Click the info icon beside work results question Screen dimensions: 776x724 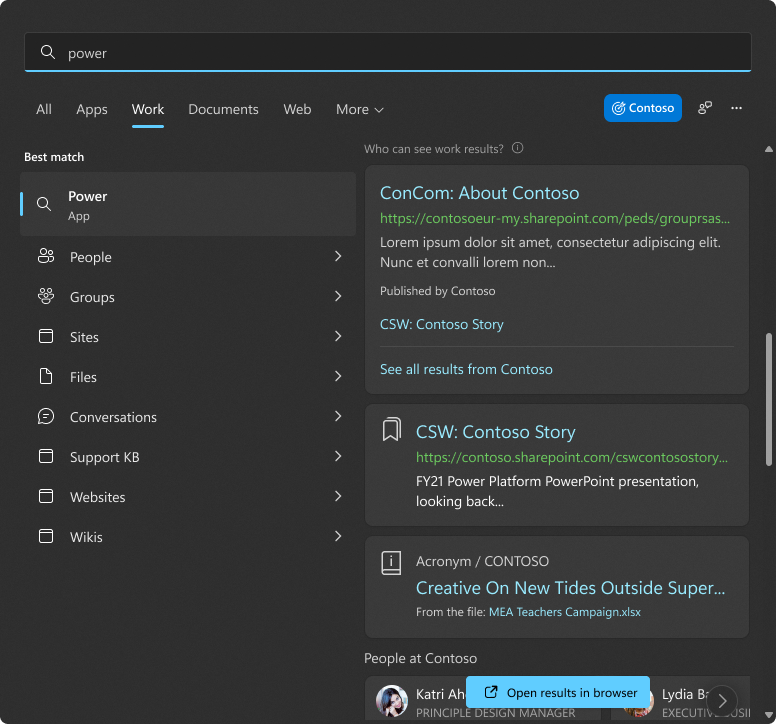(518, 148)
